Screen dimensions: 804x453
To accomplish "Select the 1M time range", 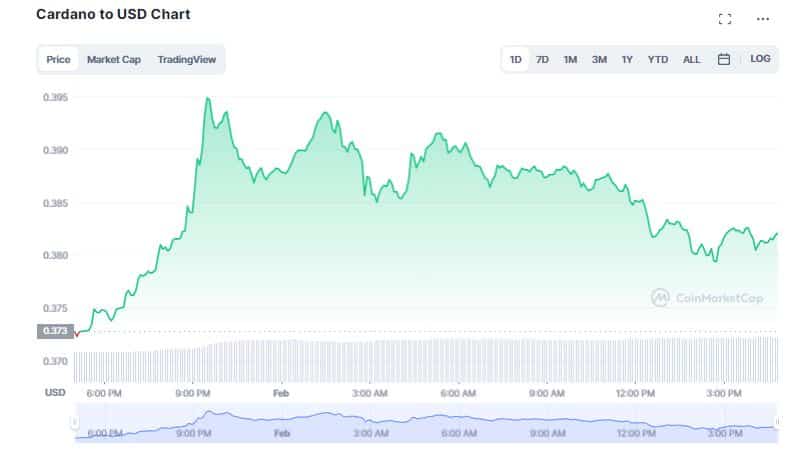I will pyautogui.click(x=570, y=60).
